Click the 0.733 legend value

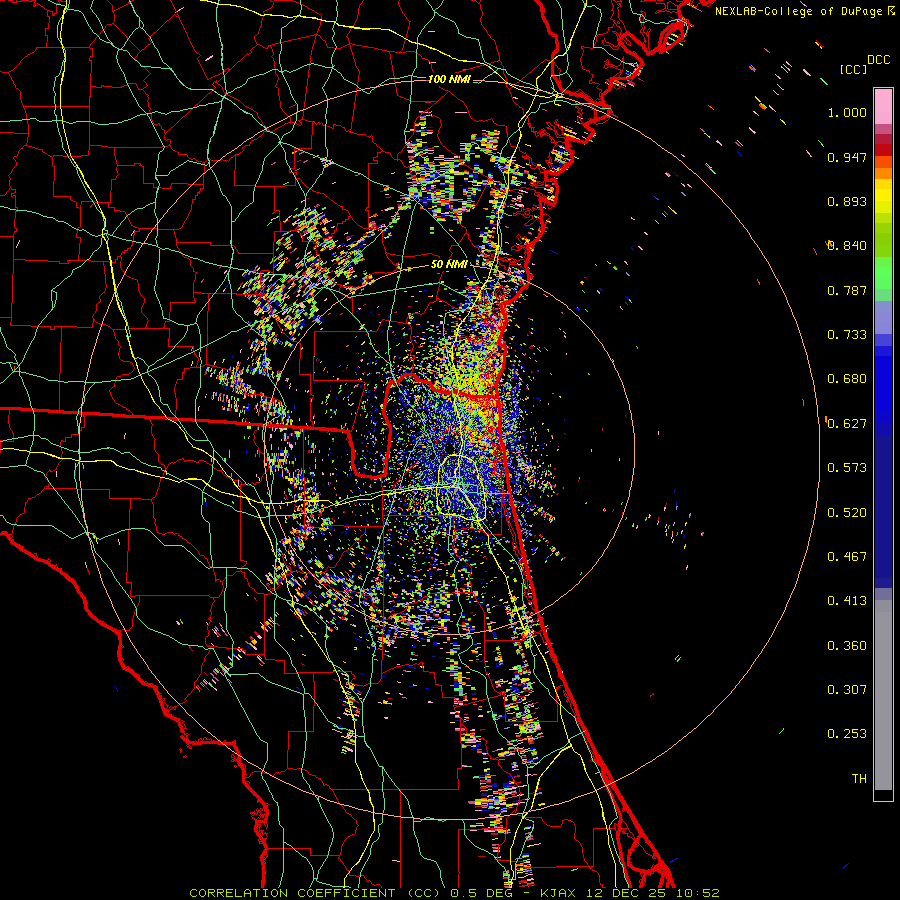(x=847, y=335)
